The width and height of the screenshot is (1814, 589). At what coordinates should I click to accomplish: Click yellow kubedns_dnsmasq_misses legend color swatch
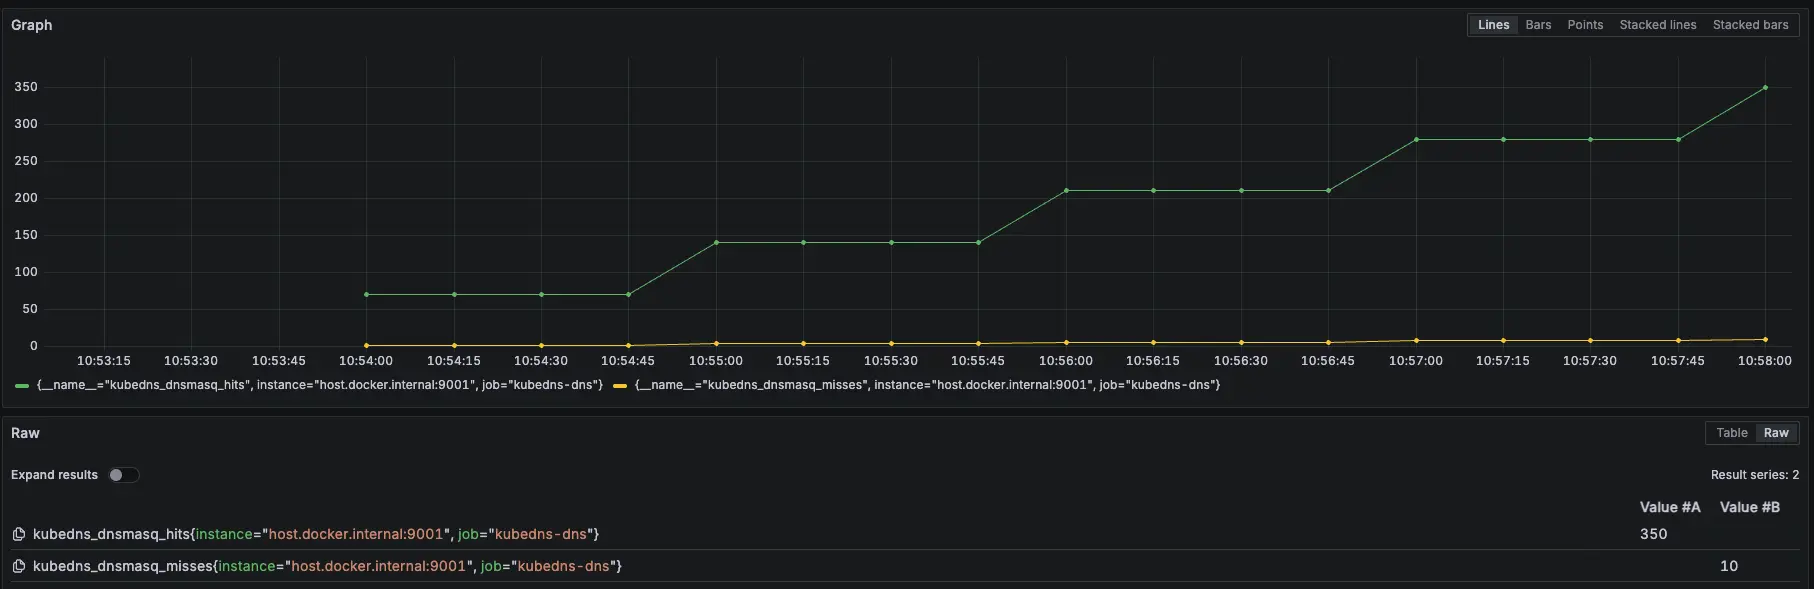620,385
